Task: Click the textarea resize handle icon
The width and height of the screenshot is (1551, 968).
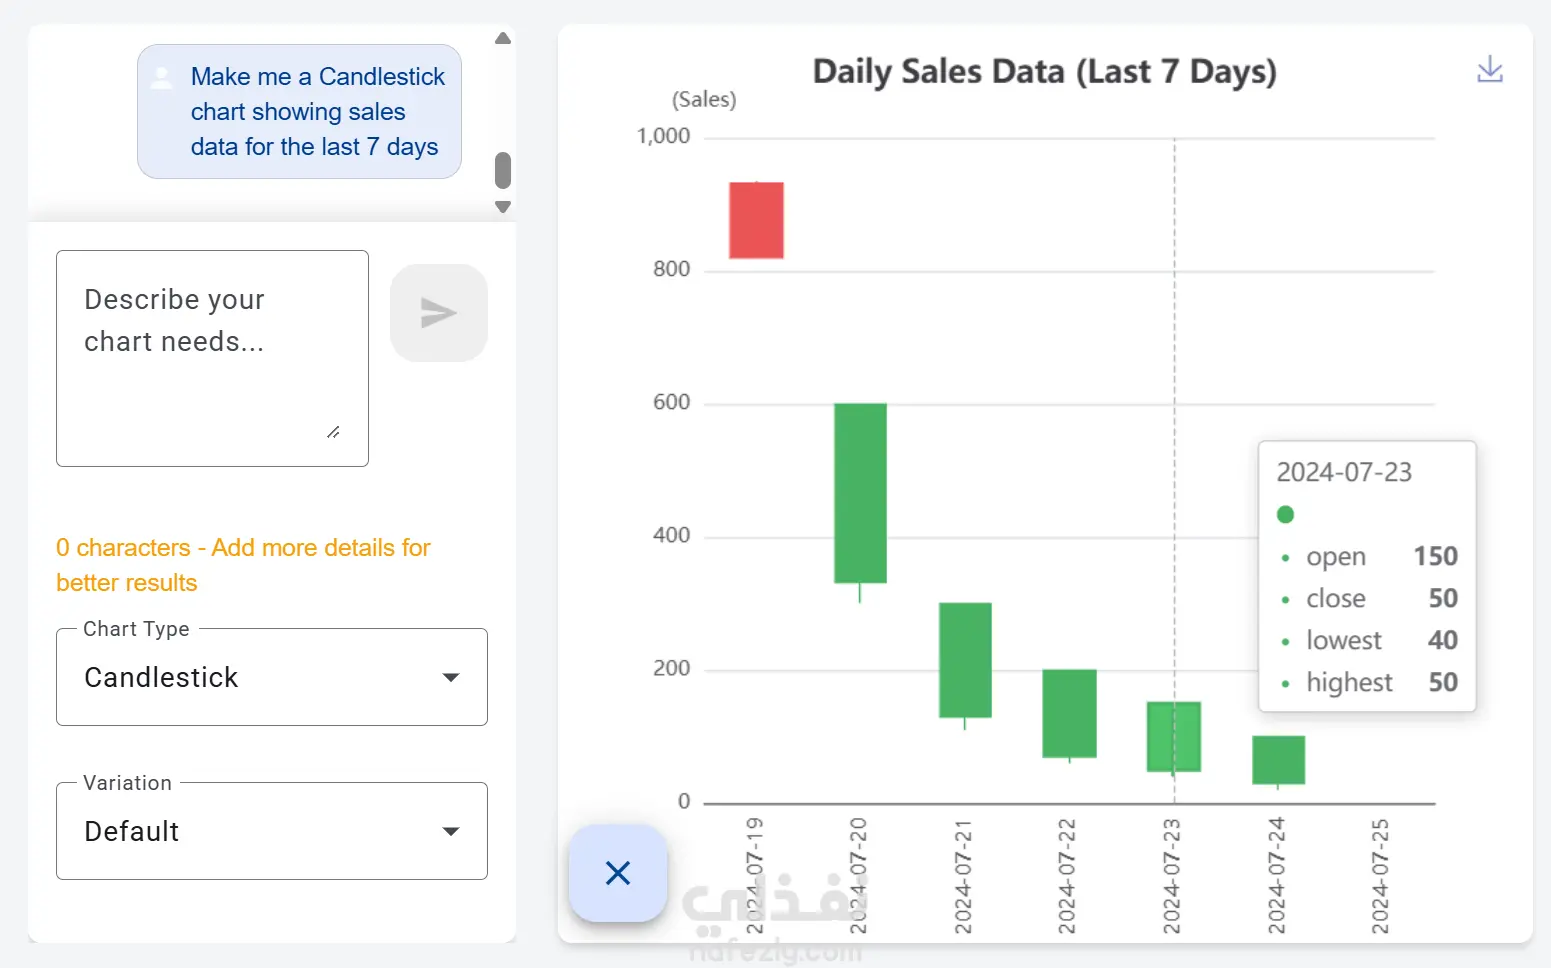Action: (x=333, y=432)
